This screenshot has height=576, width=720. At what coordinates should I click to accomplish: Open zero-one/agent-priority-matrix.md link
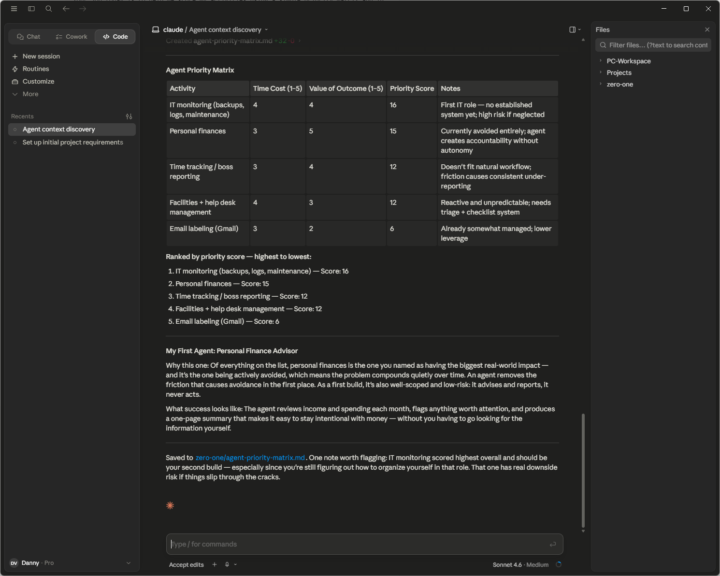pos(250,457)
